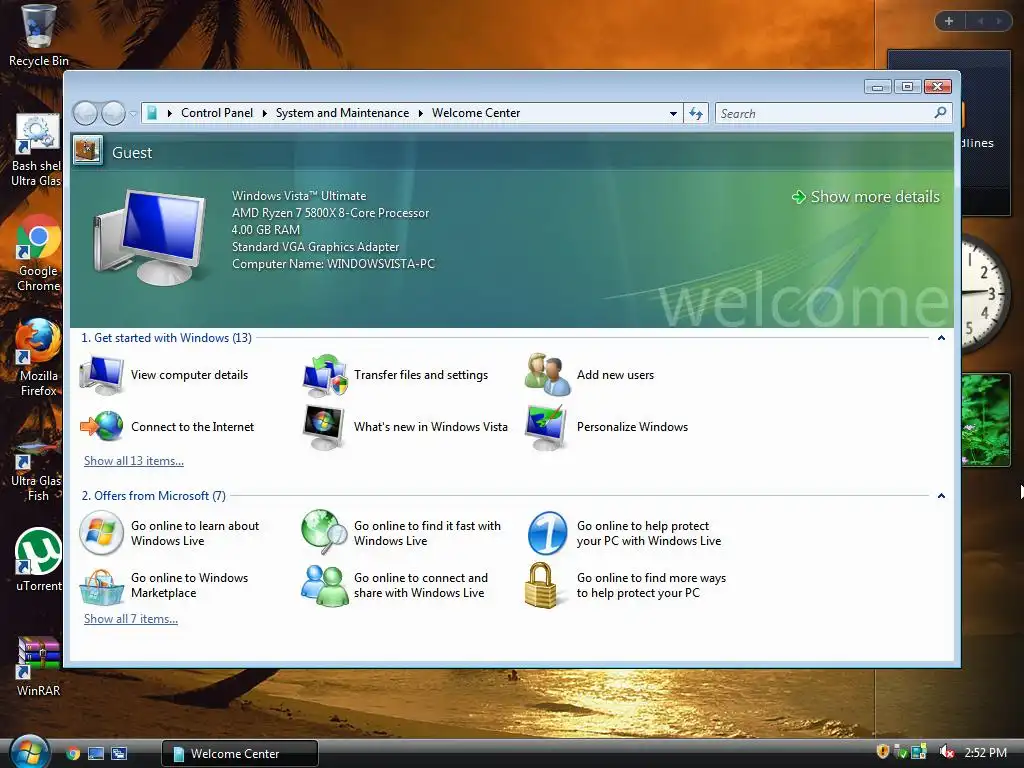This screenshot has width=1024, height=768.
Task: Click Welcome Center taskbar button
Action: click(240, 754)
